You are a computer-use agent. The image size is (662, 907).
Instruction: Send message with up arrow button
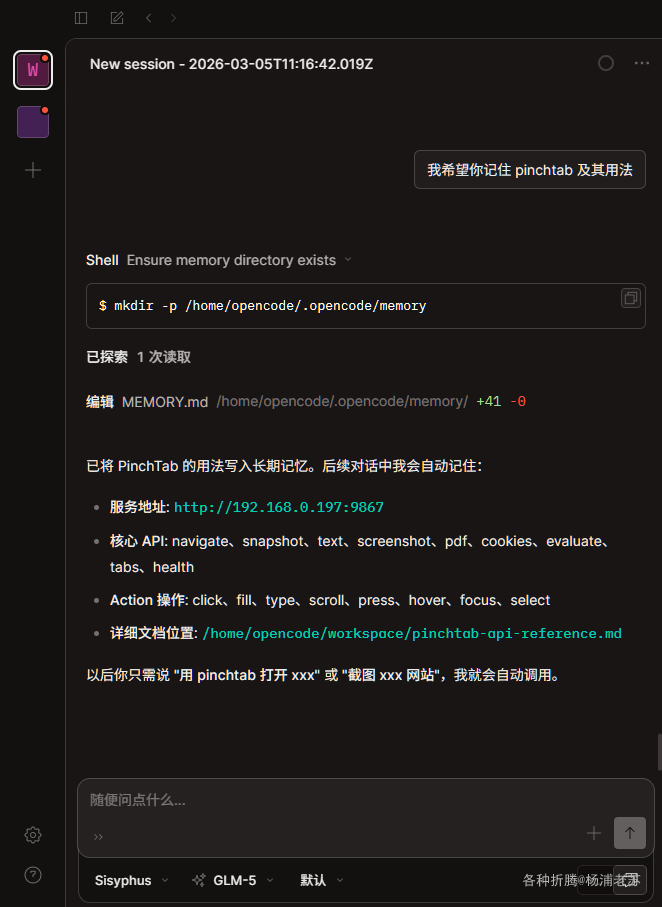[x=630, y=833]
